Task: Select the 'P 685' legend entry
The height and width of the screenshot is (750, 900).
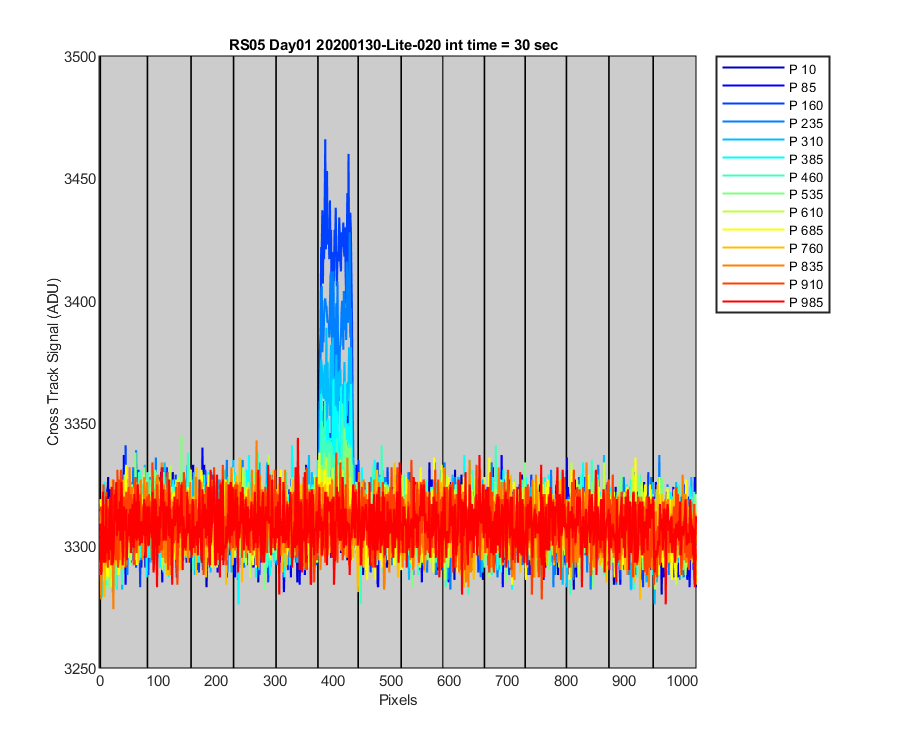Action: pos(773,230)
